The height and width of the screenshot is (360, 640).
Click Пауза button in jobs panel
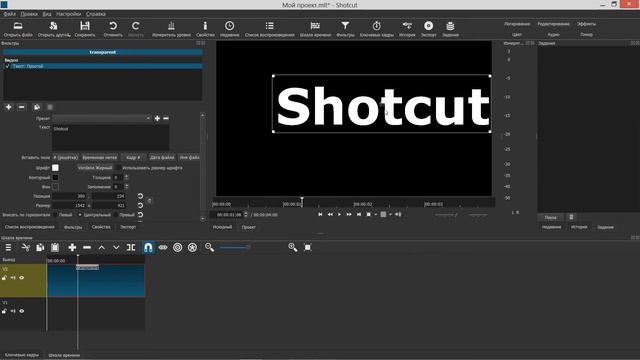551,218
